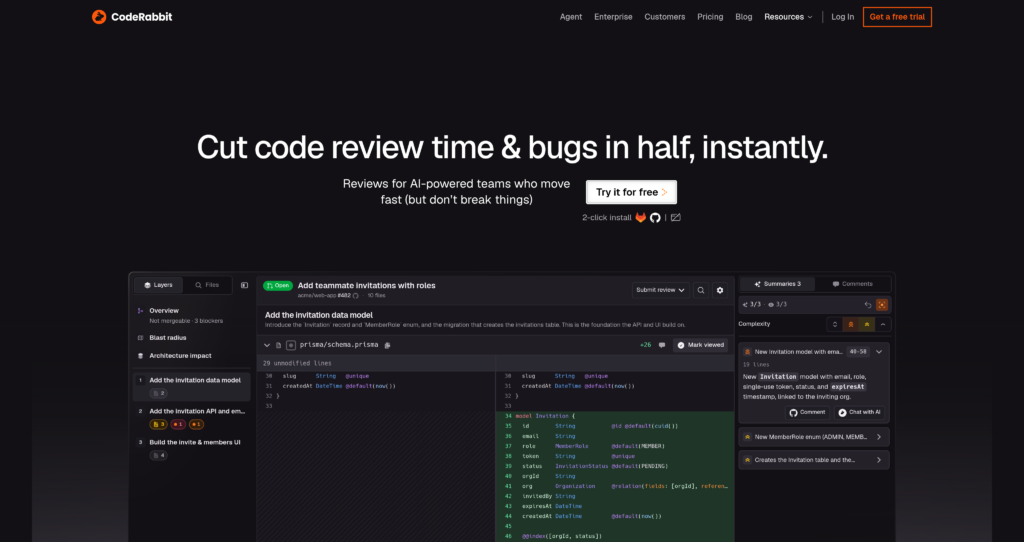Click the red 1 badge under Add the invitation API

pyautogui.click(x=178, y=424)
